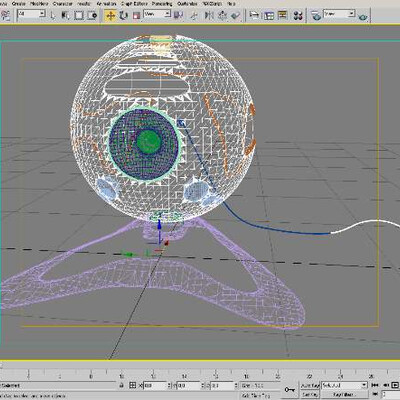Open the Rendering menu
400x400 pixels.
pyautogui.click(x=162, y=4)
